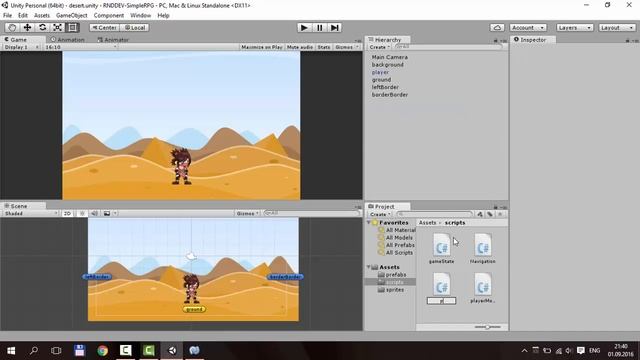Toggle Stats overlay in Game view
Viewport: 640px width, 360px height.
point(324,47)
